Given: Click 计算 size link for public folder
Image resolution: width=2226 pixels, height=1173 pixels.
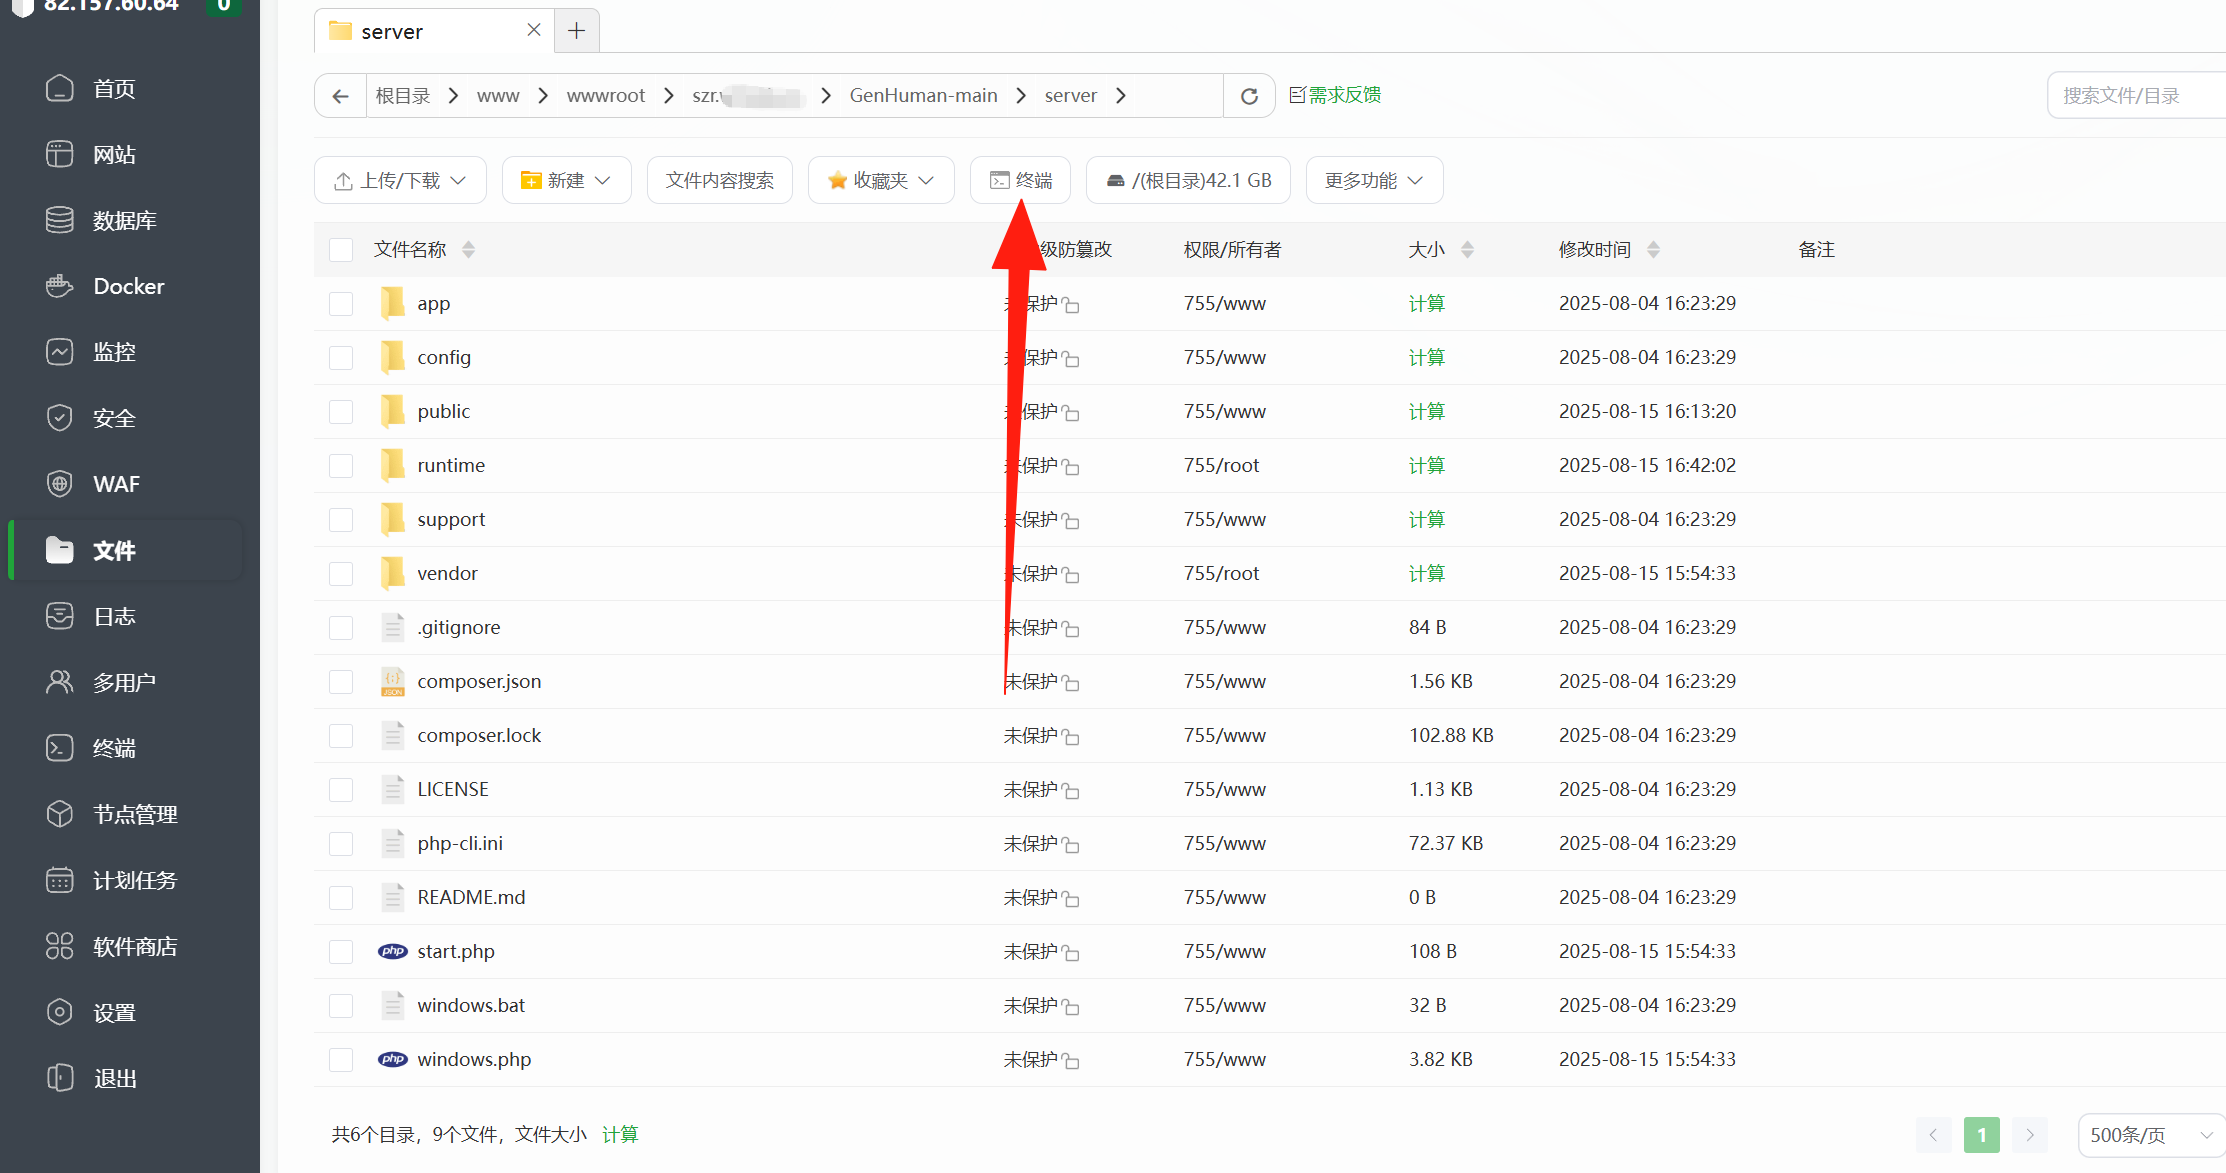Looking at the screenshot, I should point(1426,411).
